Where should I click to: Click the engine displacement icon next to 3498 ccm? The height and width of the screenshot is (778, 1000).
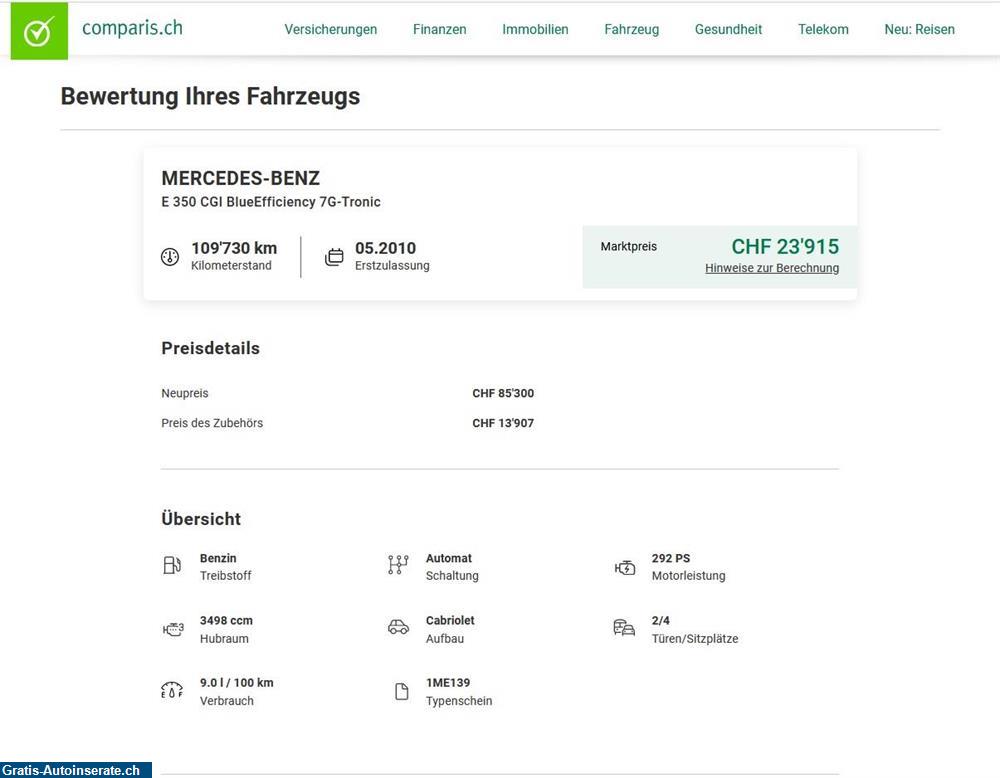173,629
